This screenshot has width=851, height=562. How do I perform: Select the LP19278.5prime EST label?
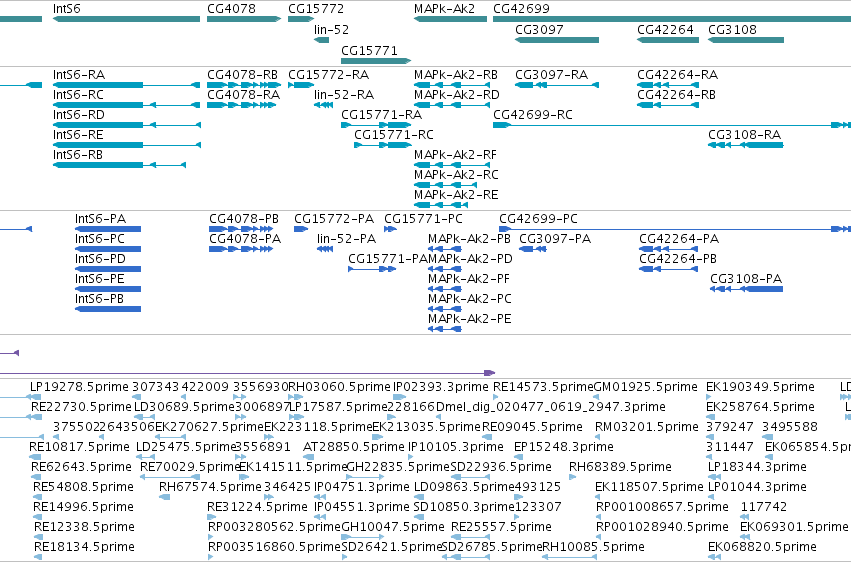pos(79,387)
